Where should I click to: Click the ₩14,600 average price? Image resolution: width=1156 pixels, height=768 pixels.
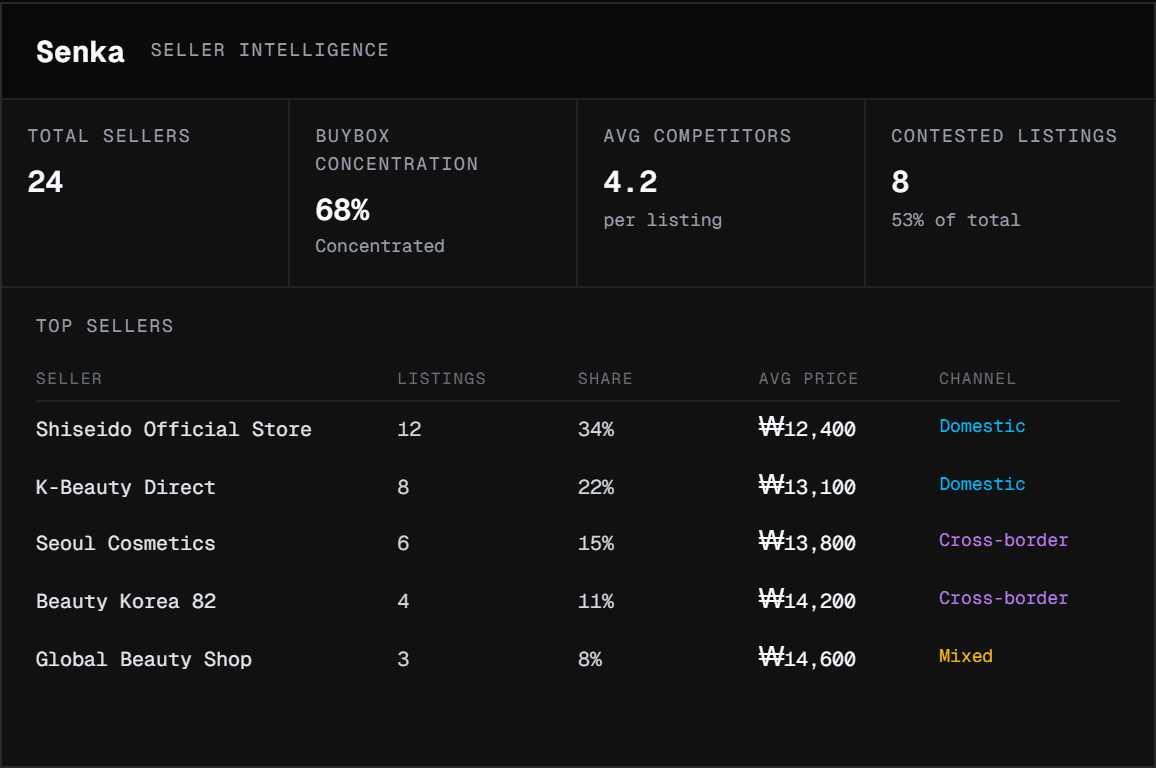(x=807, y=658)
